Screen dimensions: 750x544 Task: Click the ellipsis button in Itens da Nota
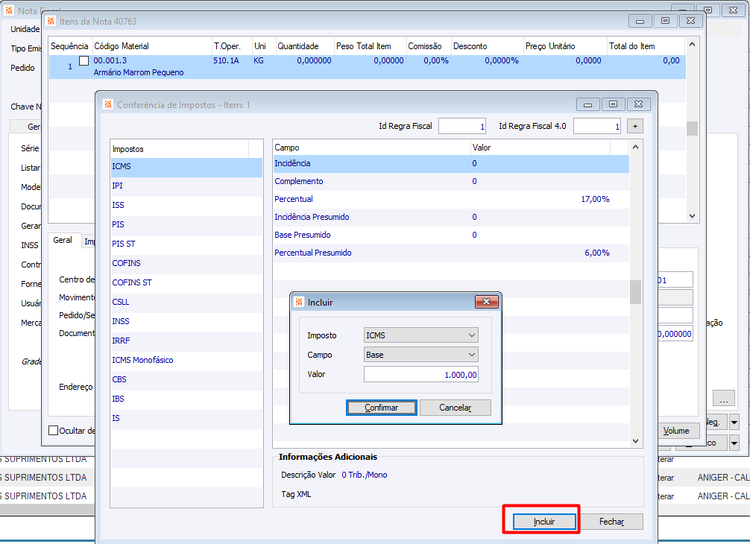[x=724, y=398]
